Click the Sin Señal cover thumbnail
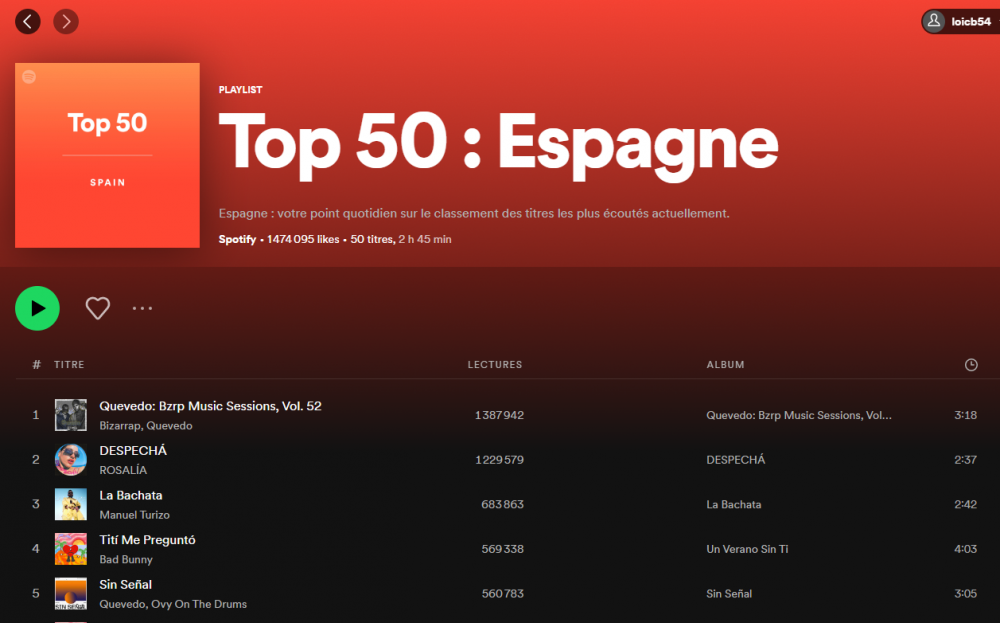 (71, 594)
